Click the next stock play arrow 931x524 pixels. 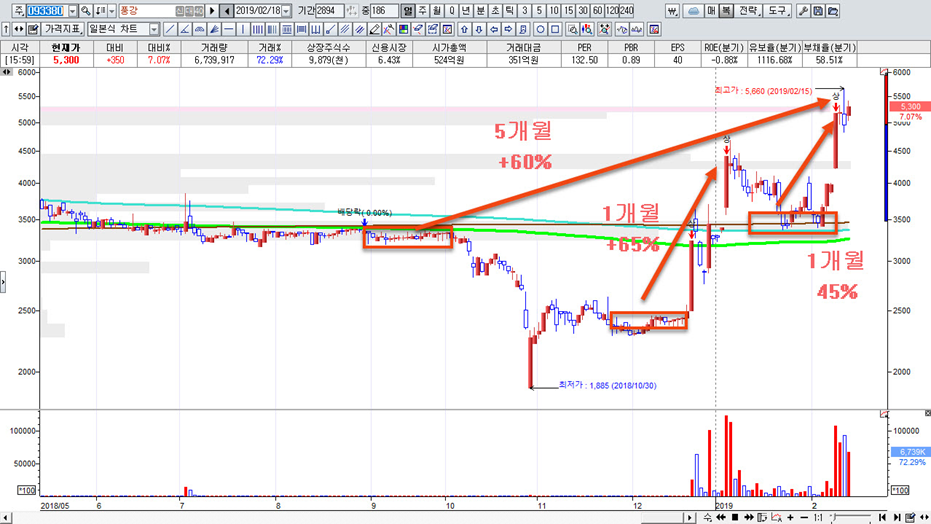(x=212, y=11)
